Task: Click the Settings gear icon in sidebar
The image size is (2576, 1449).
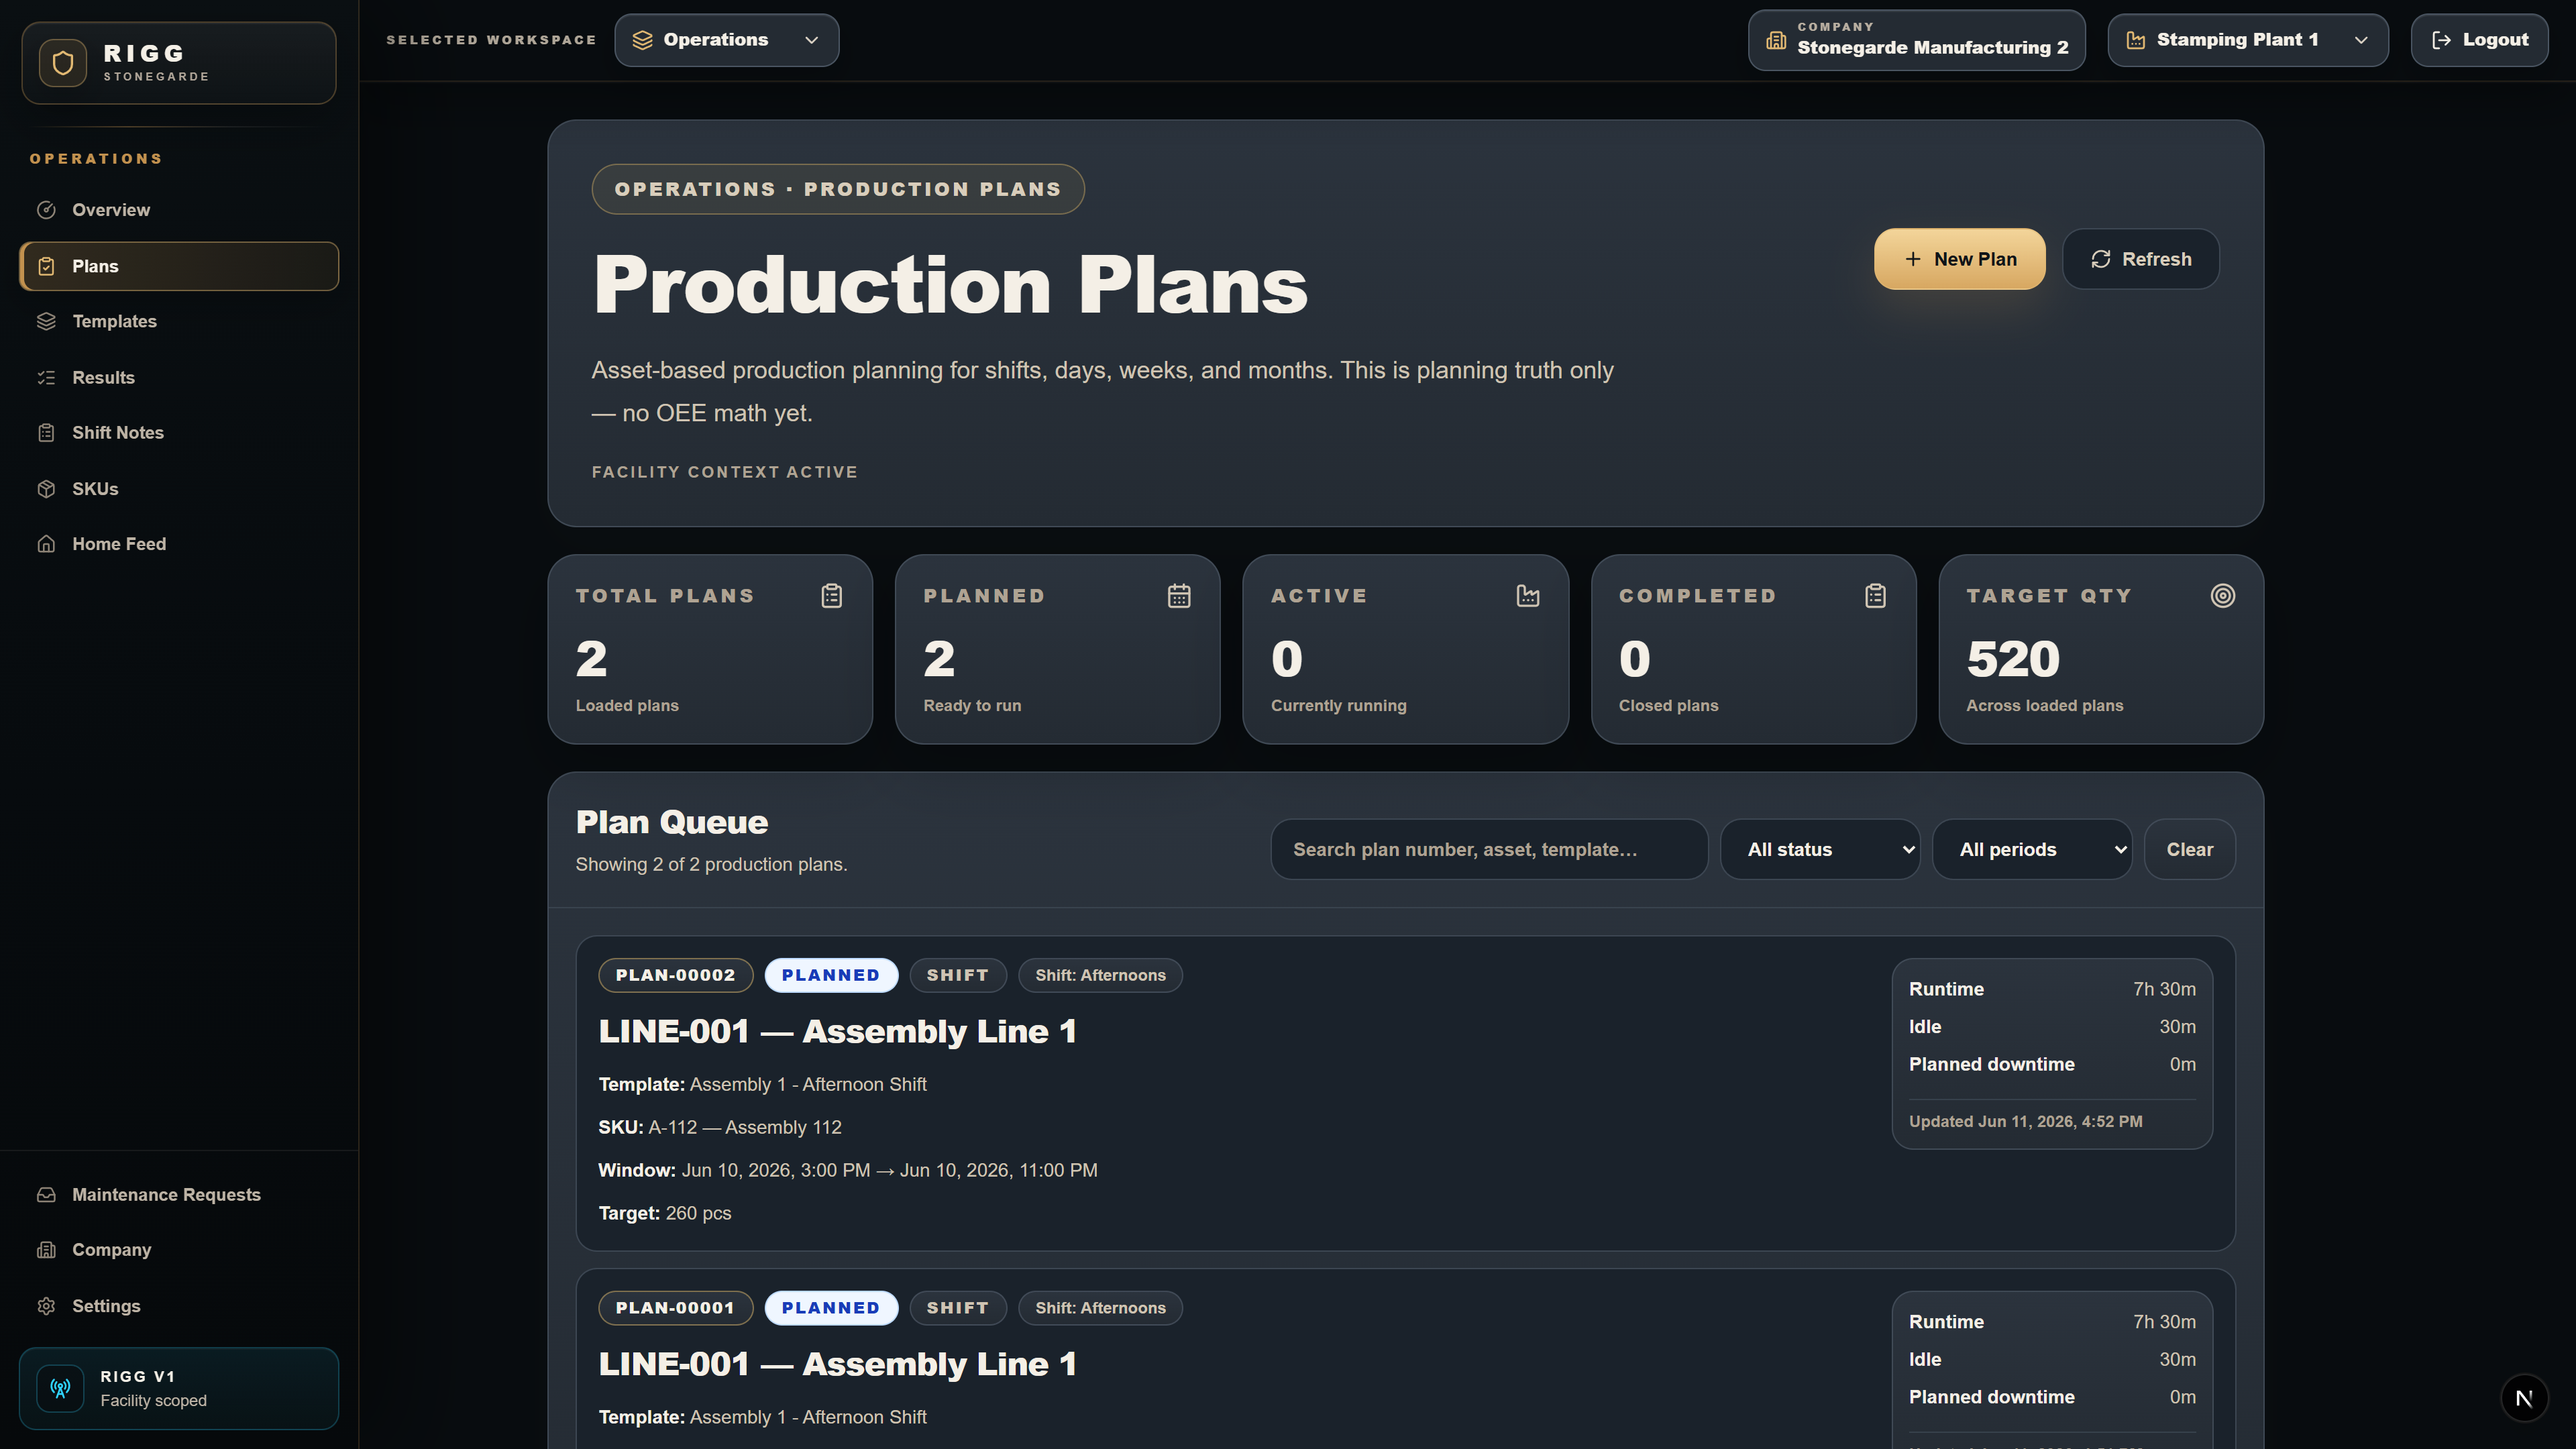Action: tap(46, 1306)
